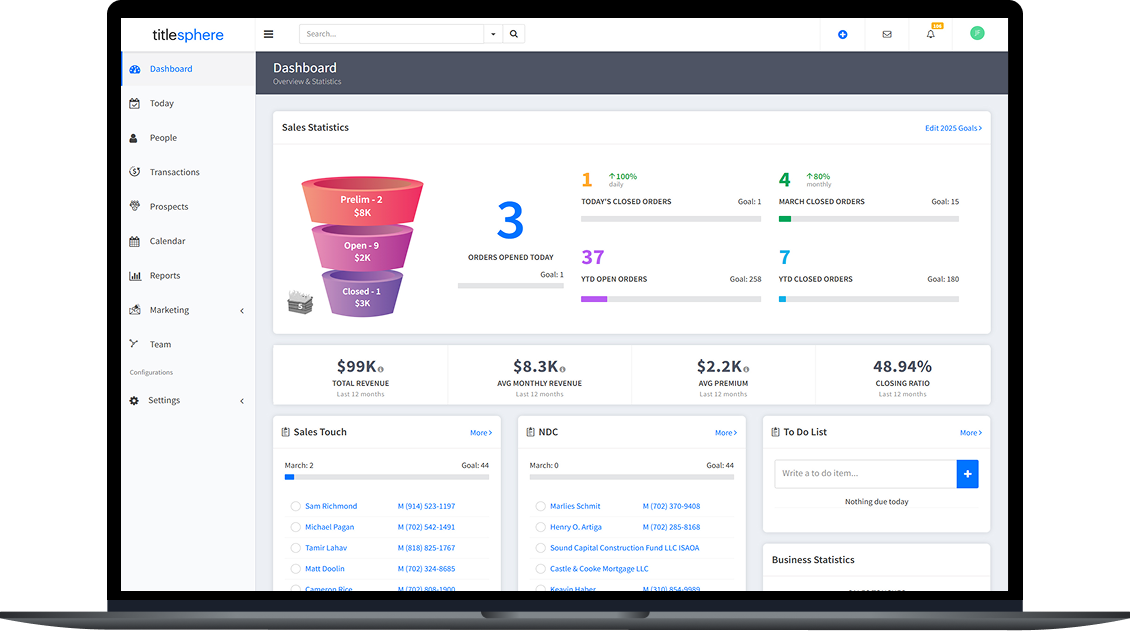The image size is (1130, 631).
Task: Click the blue plus add icon
Action: [842, 35]
